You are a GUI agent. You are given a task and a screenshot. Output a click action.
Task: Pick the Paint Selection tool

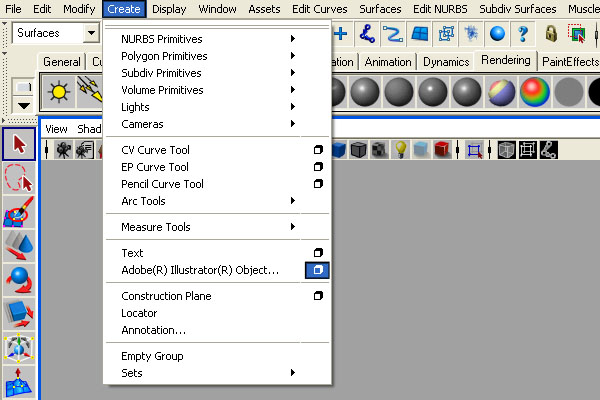pyautogui.click(x=19, y=214)
